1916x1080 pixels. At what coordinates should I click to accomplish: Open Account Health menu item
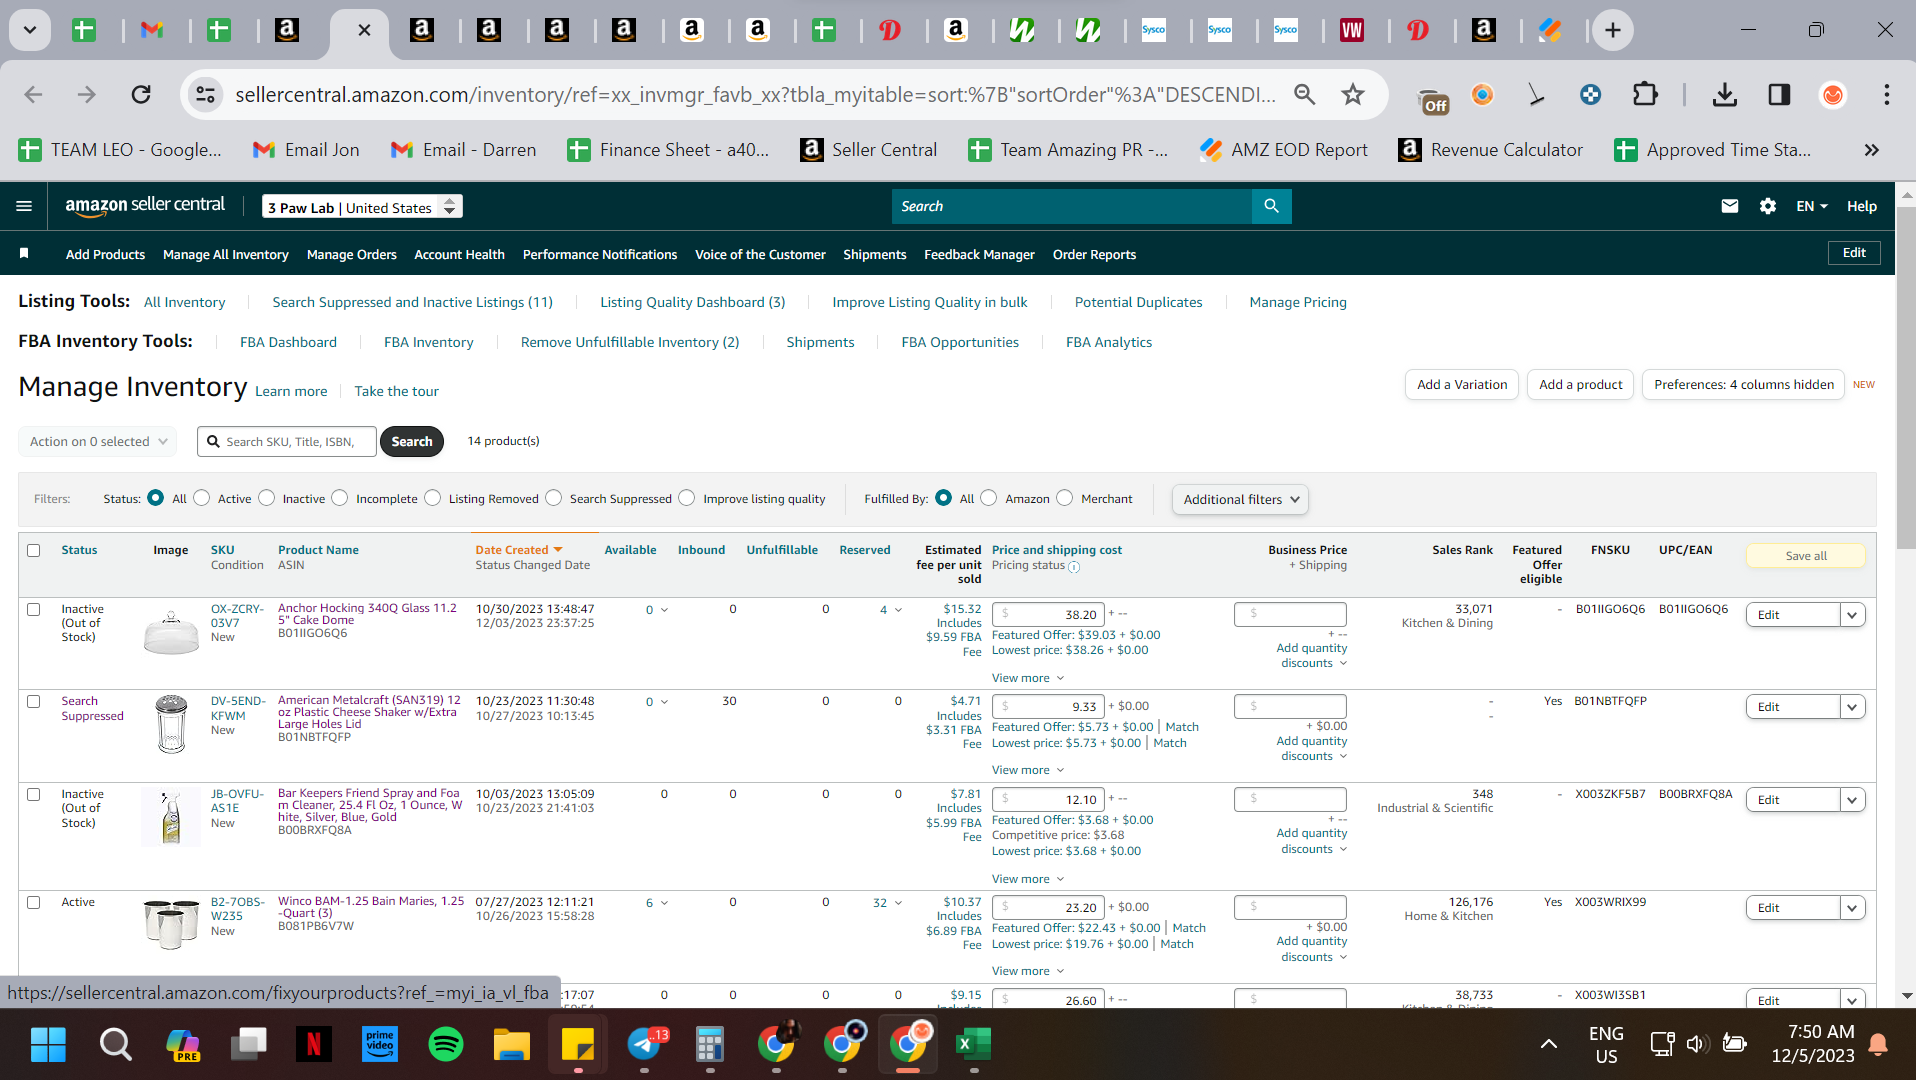pyautogui.click(x=459, y=254)
